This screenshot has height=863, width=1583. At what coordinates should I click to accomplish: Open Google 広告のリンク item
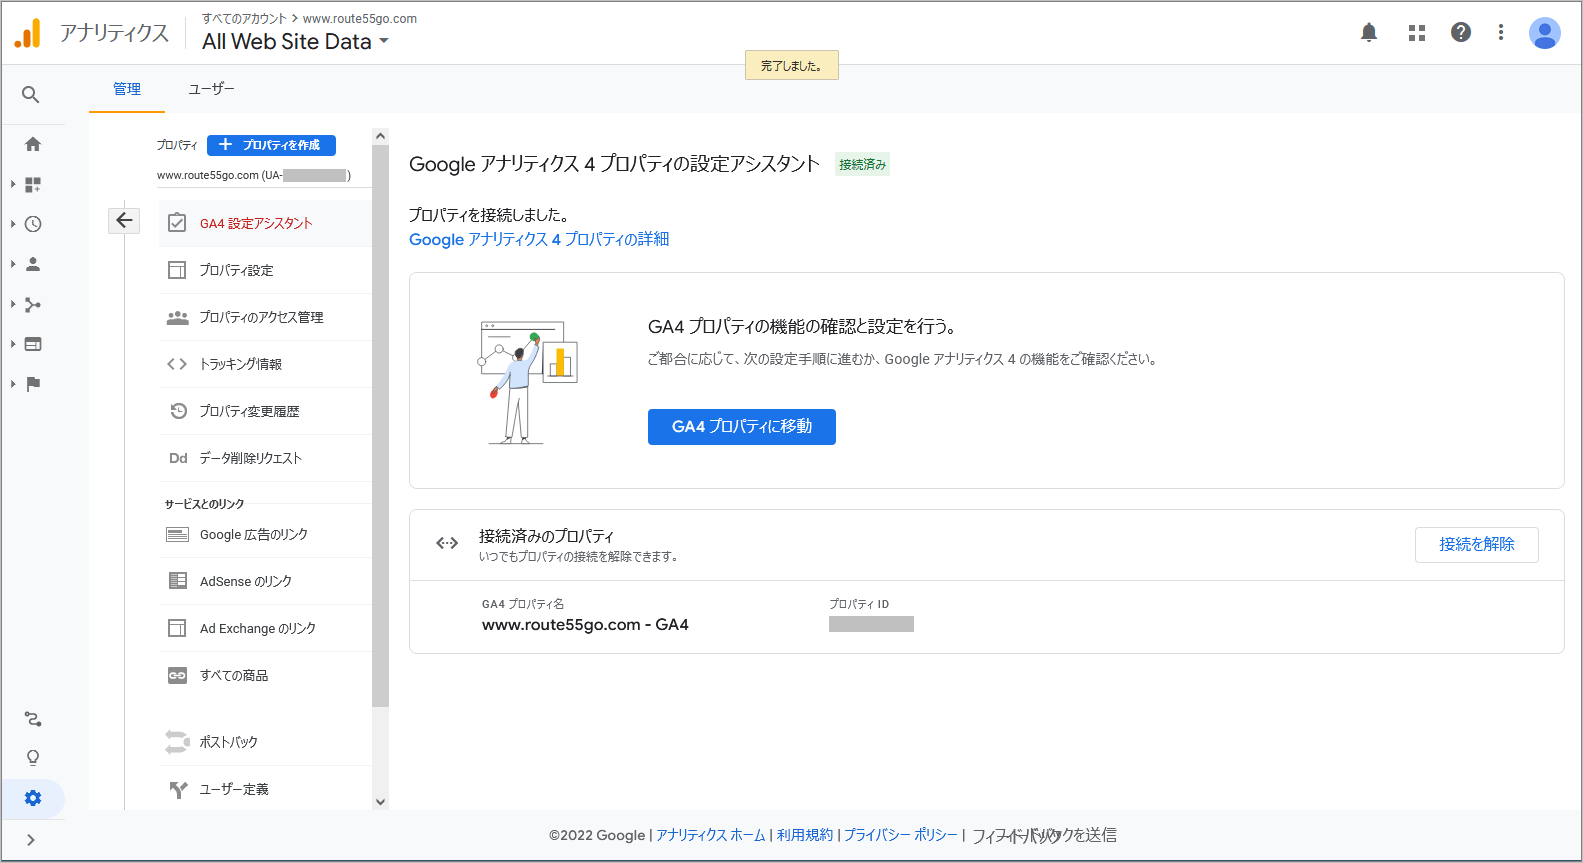point(265,534)
